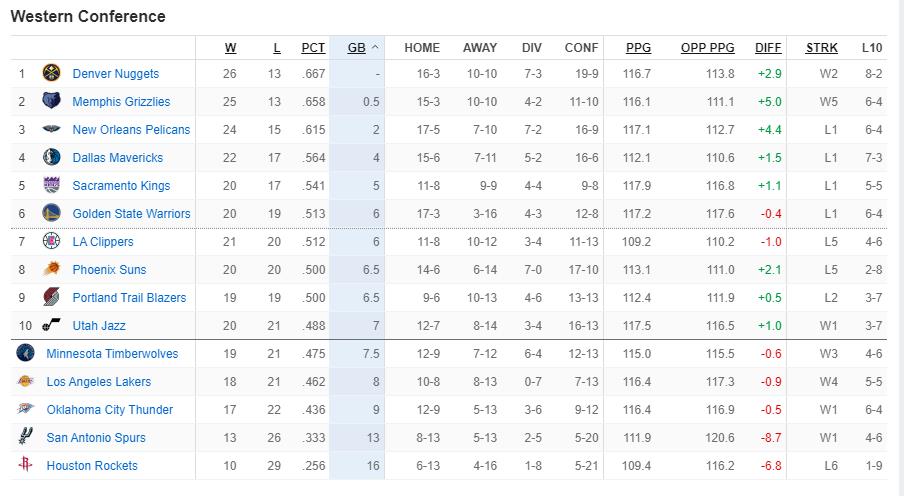Open the Oklahoma City Thunder link
The image size is (904, 496).
pos(110,410)
